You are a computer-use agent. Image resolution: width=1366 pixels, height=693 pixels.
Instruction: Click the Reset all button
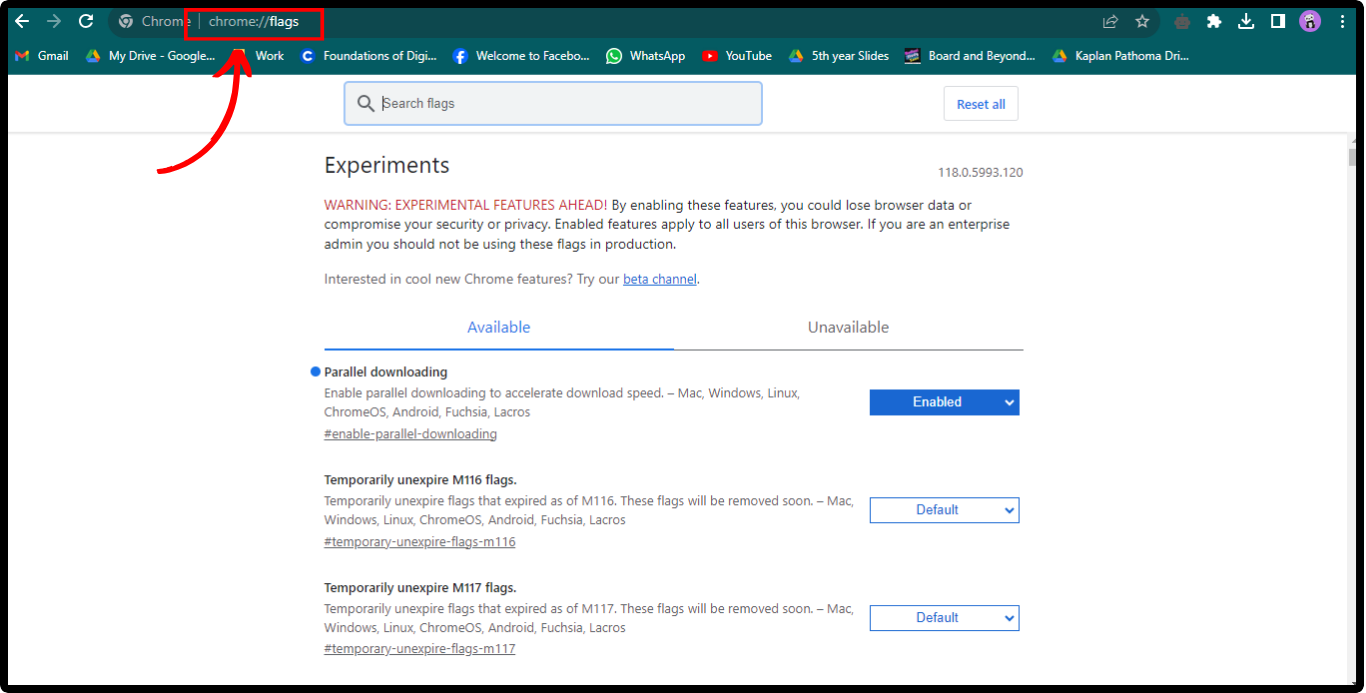981,104
